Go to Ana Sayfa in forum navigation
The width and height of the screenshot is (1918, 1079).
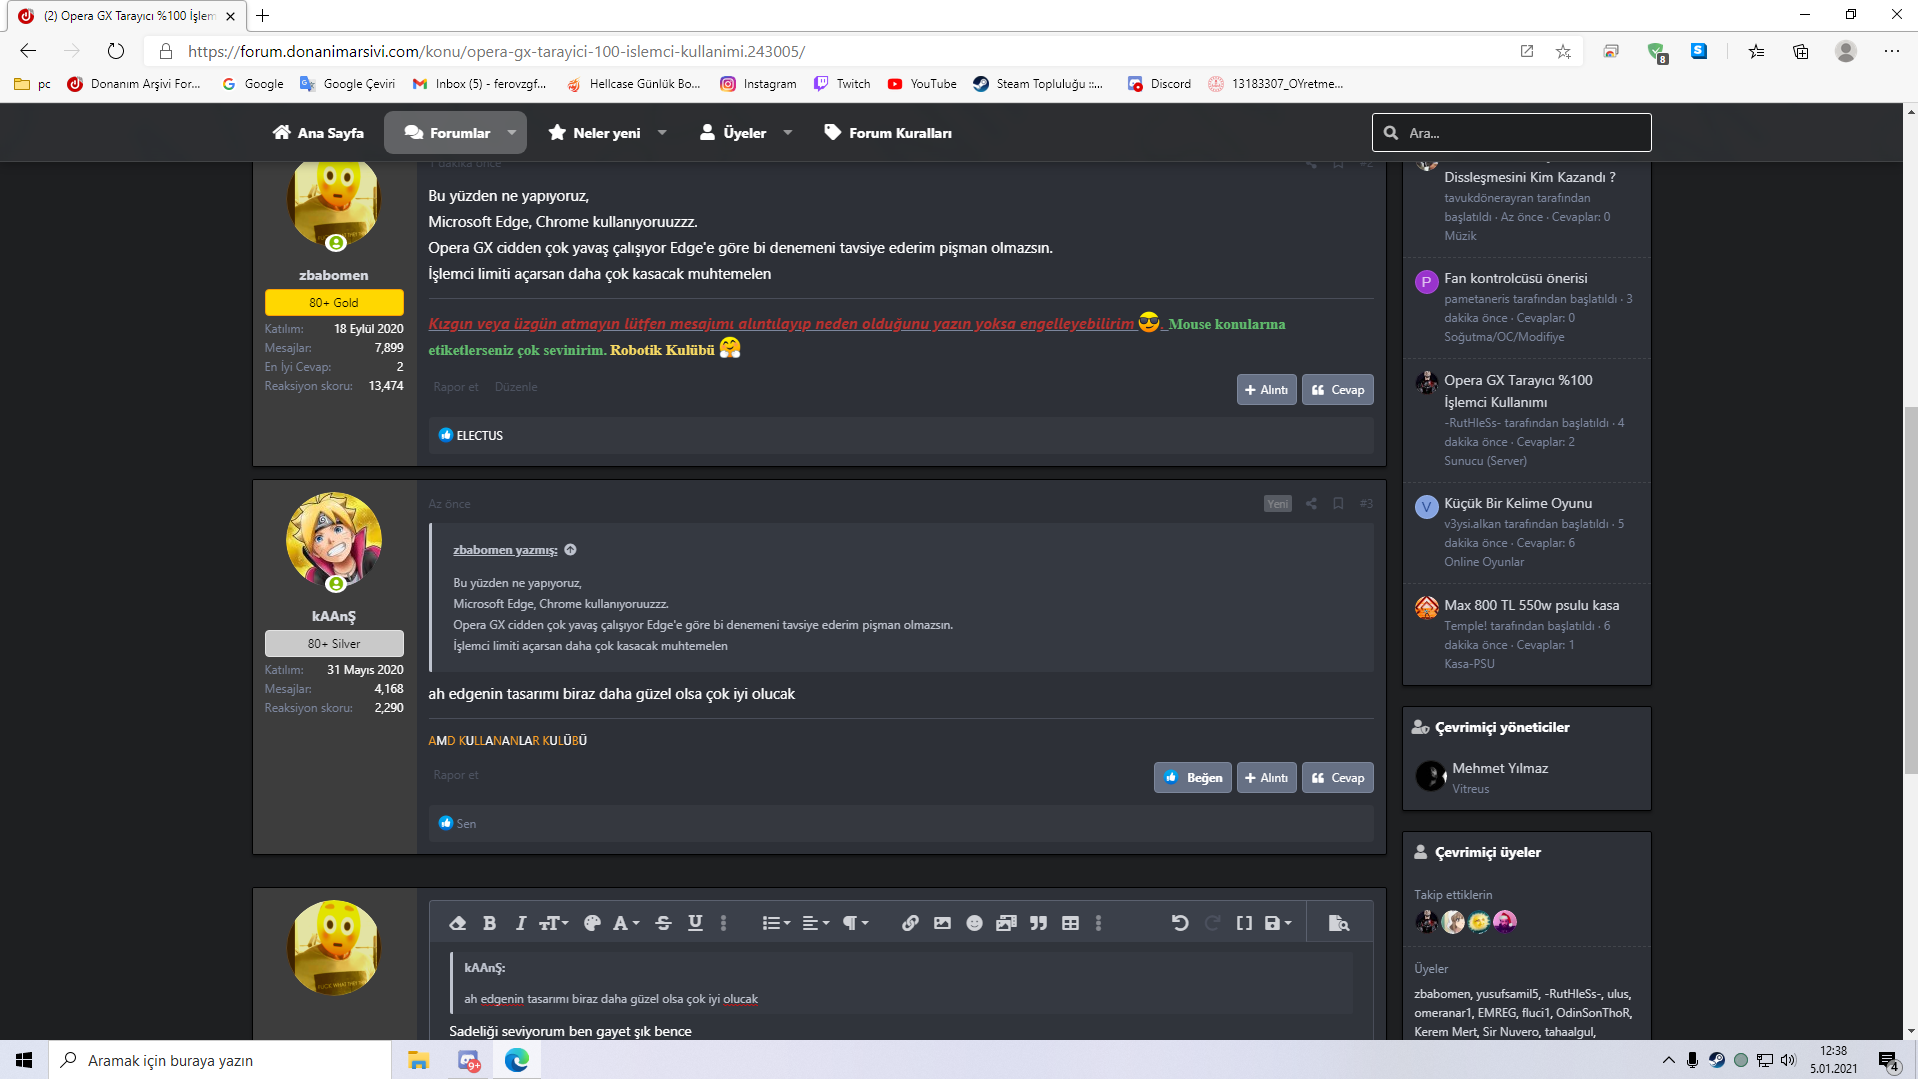point(318,133)
